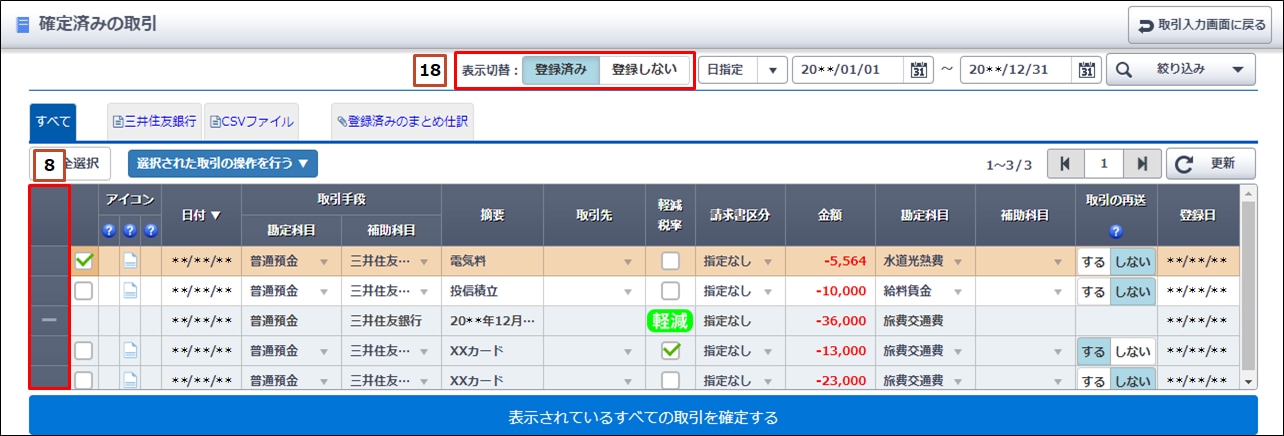
Task: Click 表示されているすべての取引を確定する
Action: (642, 416)
